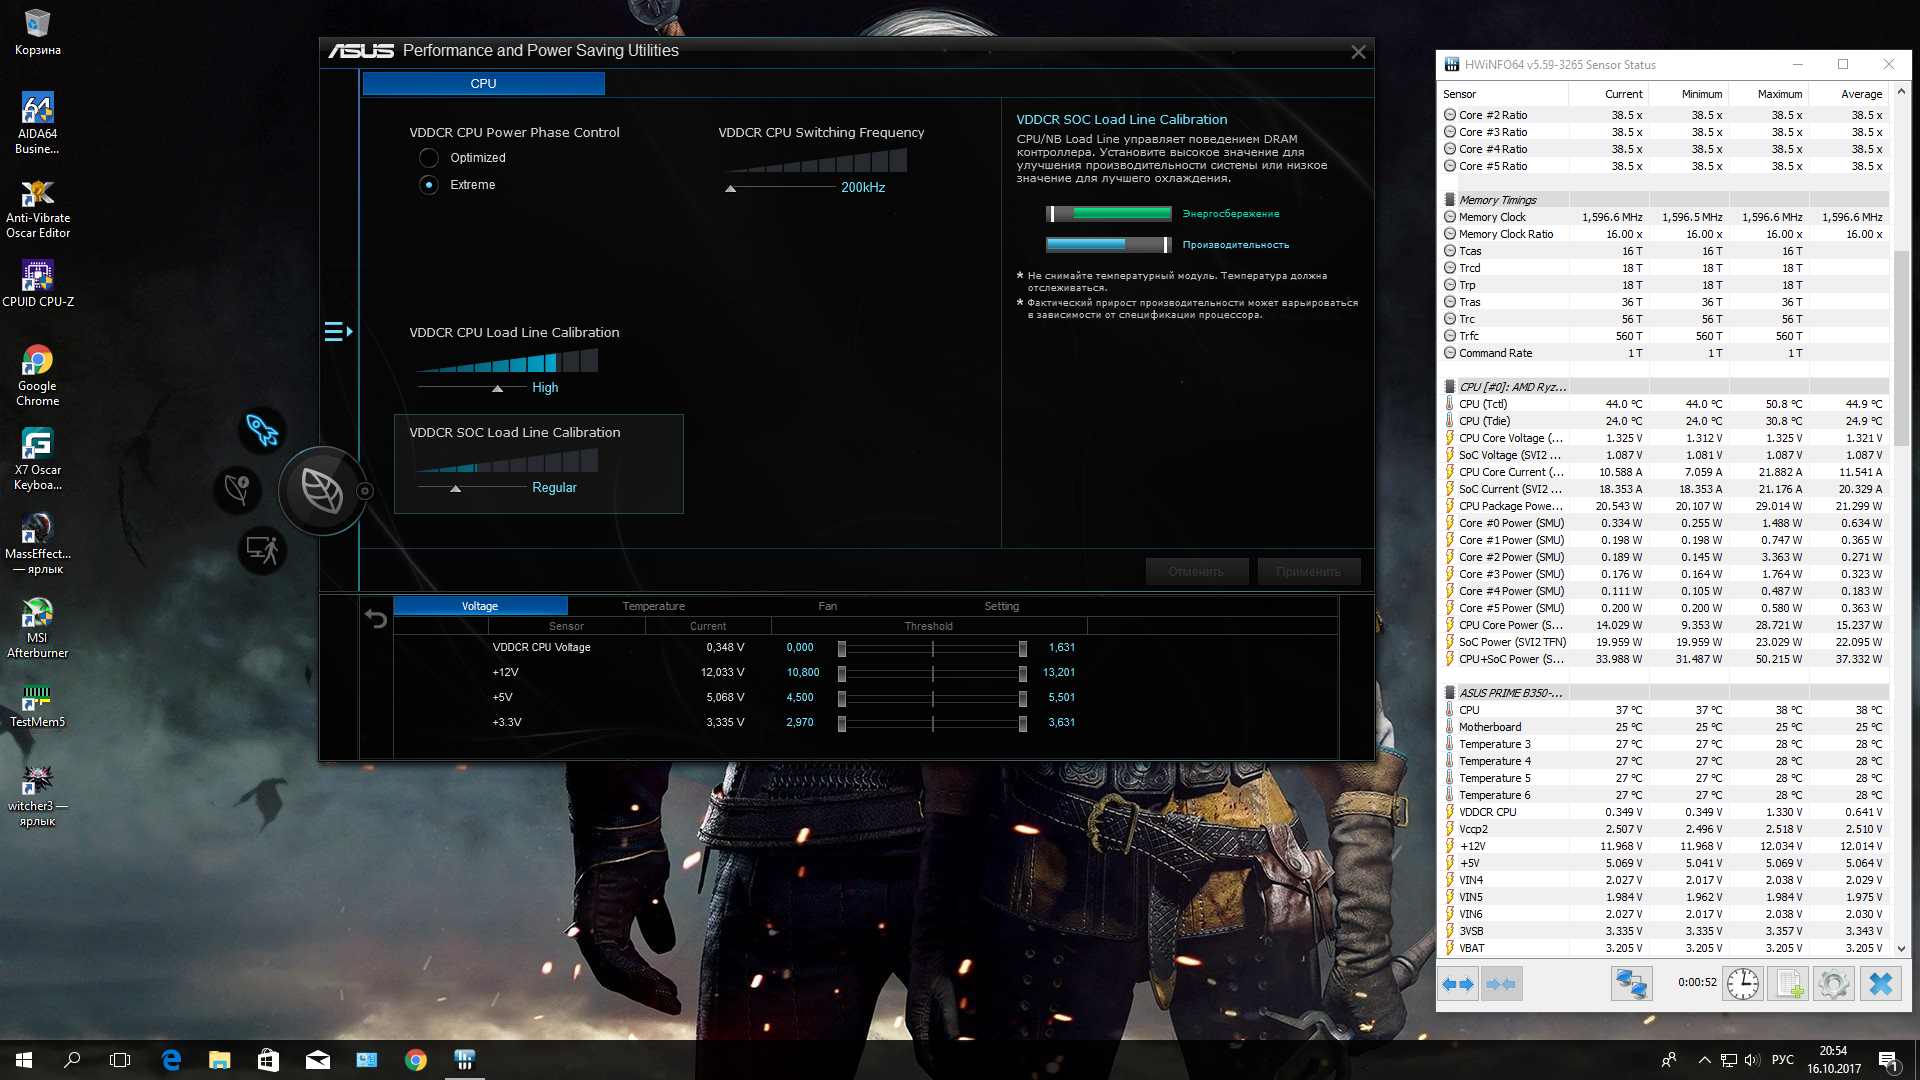This screenshot has height=1080, width=1920.
Task: Click the Отменить cancel button
Action: (x=1196, y=572)
